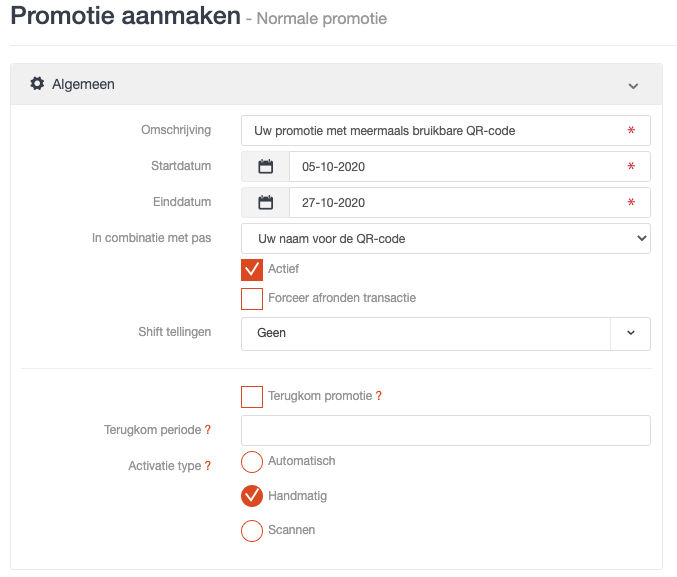Open the Startdatum calendar icon
Image resolution: width=677 pixels, height=577 pixels.
click(x=266, y=166)
